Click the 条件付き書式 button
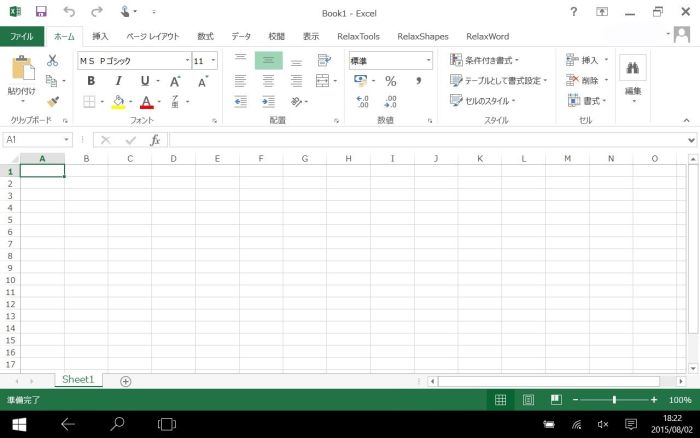 [x=484, y=61]
